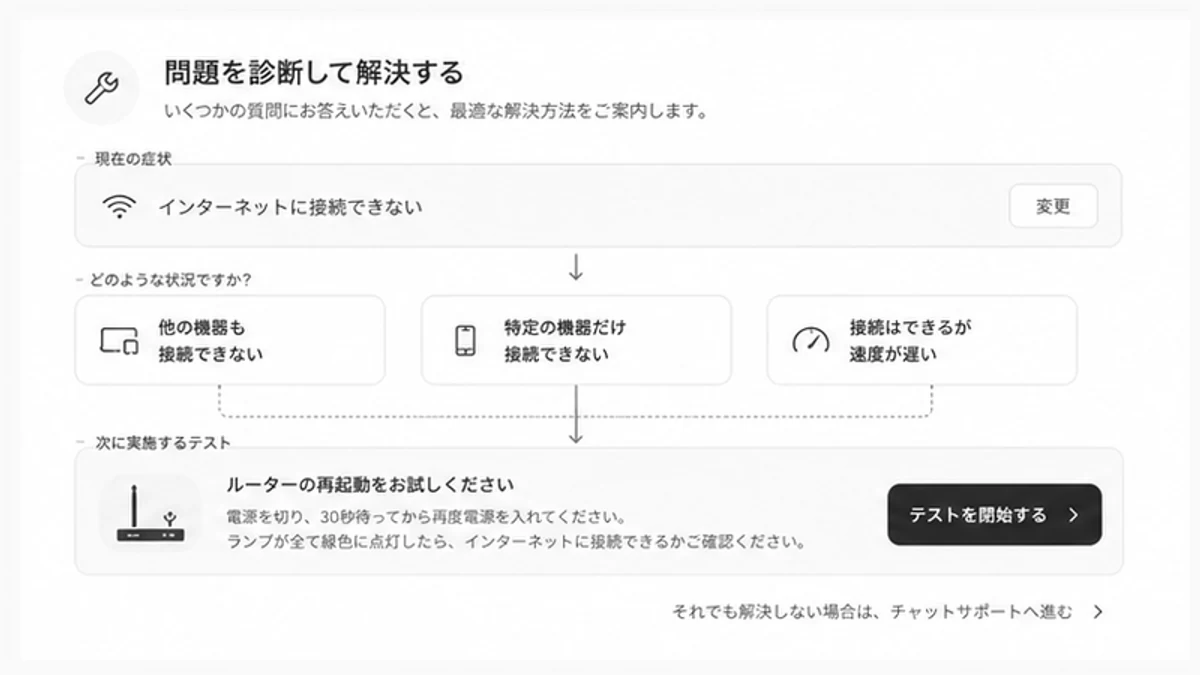Select 特定の機器だけ接続できない option
Viewport: 1200px width, 675px height.
(576, 340)
